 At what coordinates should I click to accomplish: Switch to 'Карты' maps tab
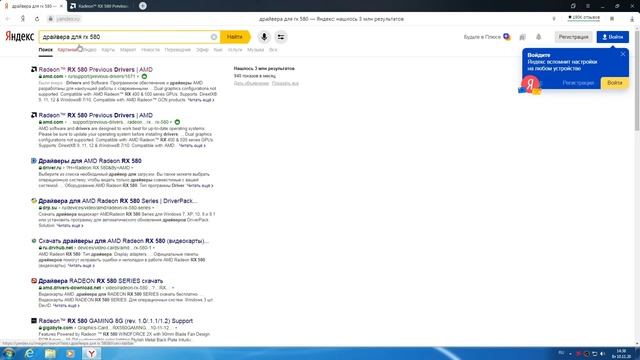[x=108, y=50]
